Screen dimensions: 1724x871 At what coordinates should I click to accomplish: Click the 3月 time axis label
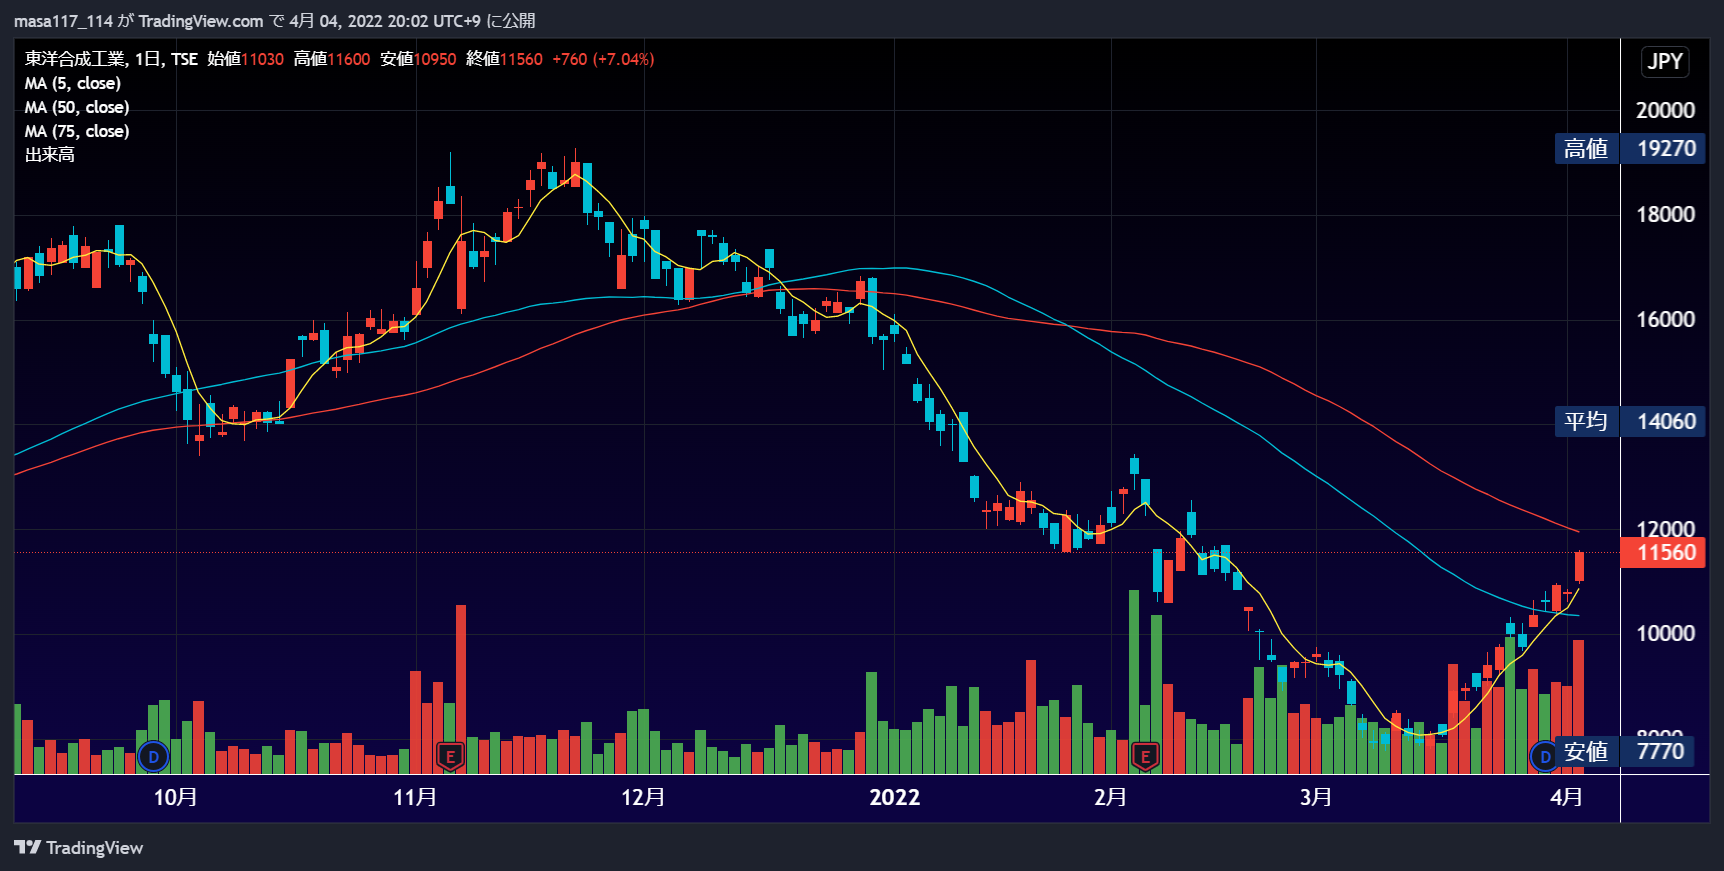pos(1316,797)
